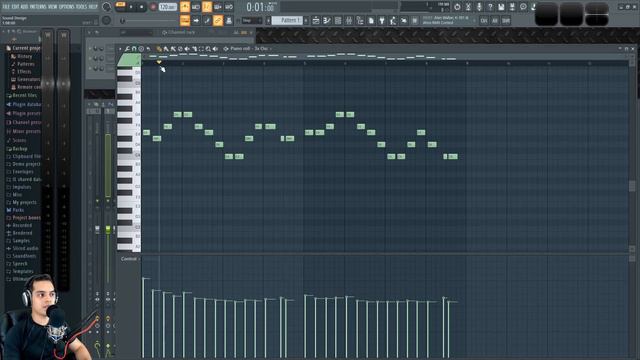640x360 pixels.
Task: Open the plugin picker plug icon
Action: pos(382,20)
